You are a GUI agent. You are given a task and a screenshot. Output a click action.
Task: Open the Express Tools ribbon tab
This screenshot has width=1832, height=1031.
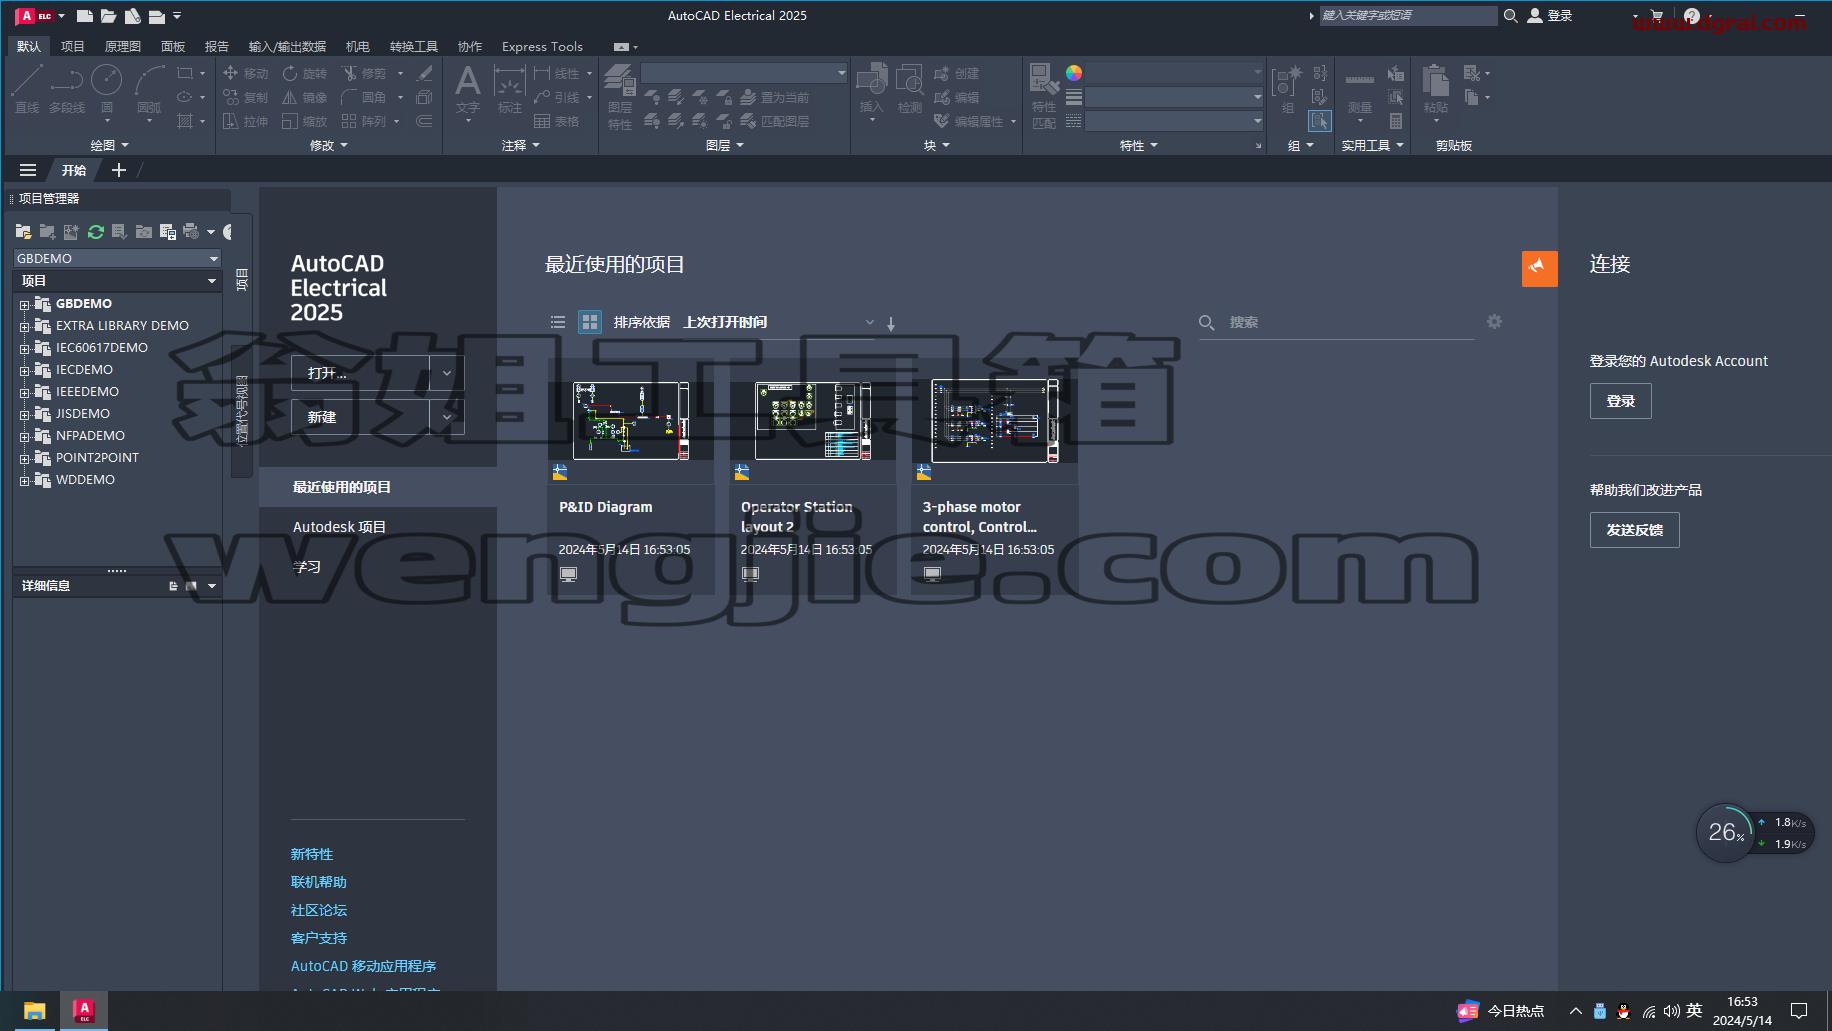coord(542,46)
